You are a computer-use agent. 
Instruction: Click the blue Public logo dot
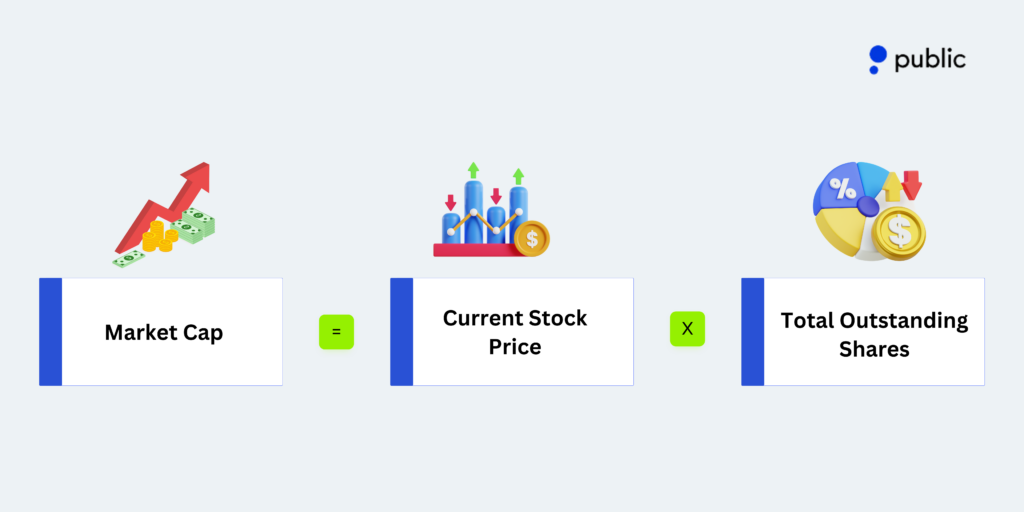coord(878,56)
